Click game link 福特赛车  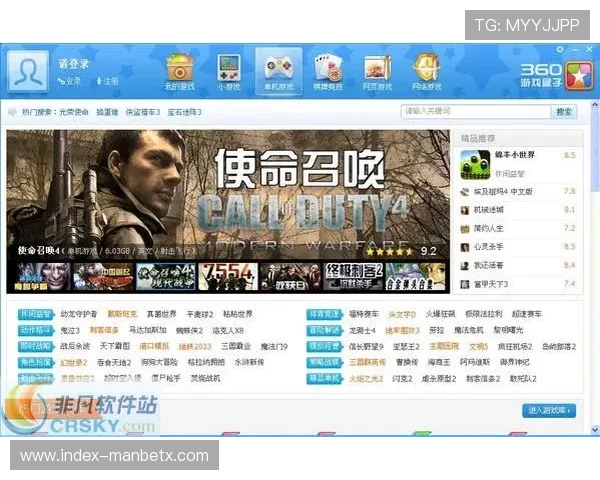pos(364,314)
